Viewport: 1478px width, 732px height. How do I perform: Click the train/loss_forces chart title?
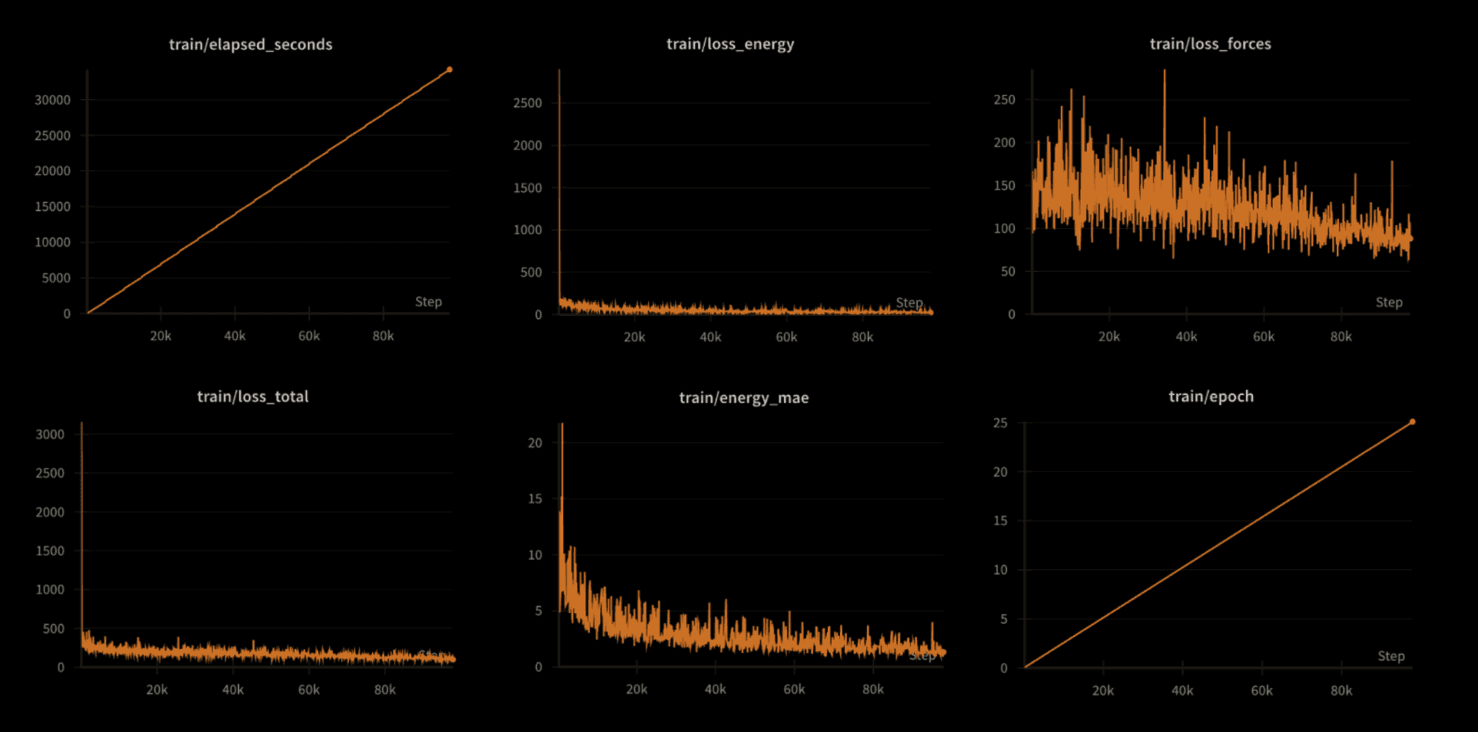tap(1210, 44)
